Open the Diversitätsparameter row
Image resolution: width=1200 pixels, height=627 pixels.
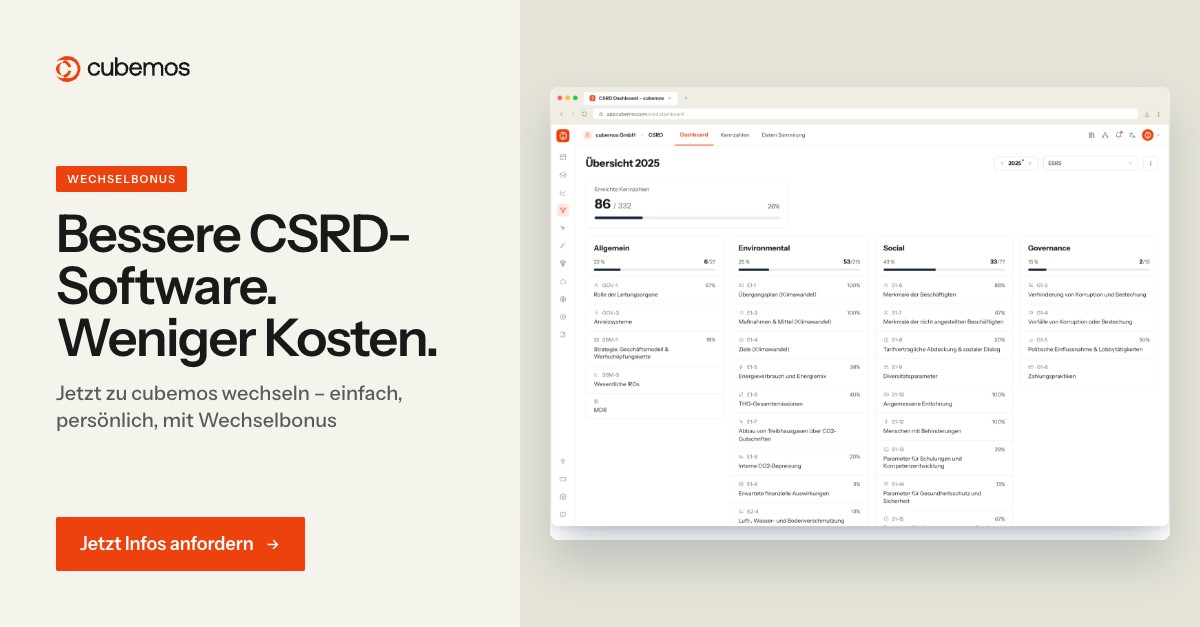click(945, 372)
